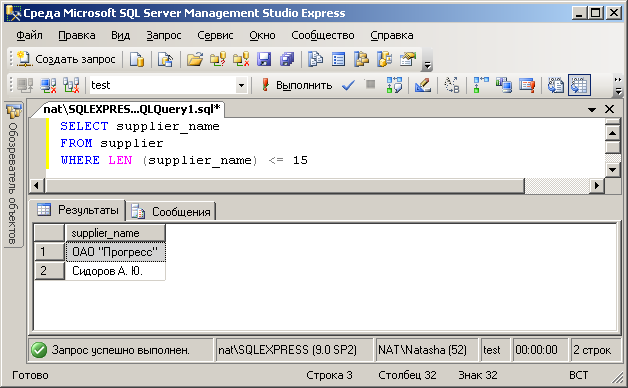Click the folder icon with red X

(x=241, y=59)
